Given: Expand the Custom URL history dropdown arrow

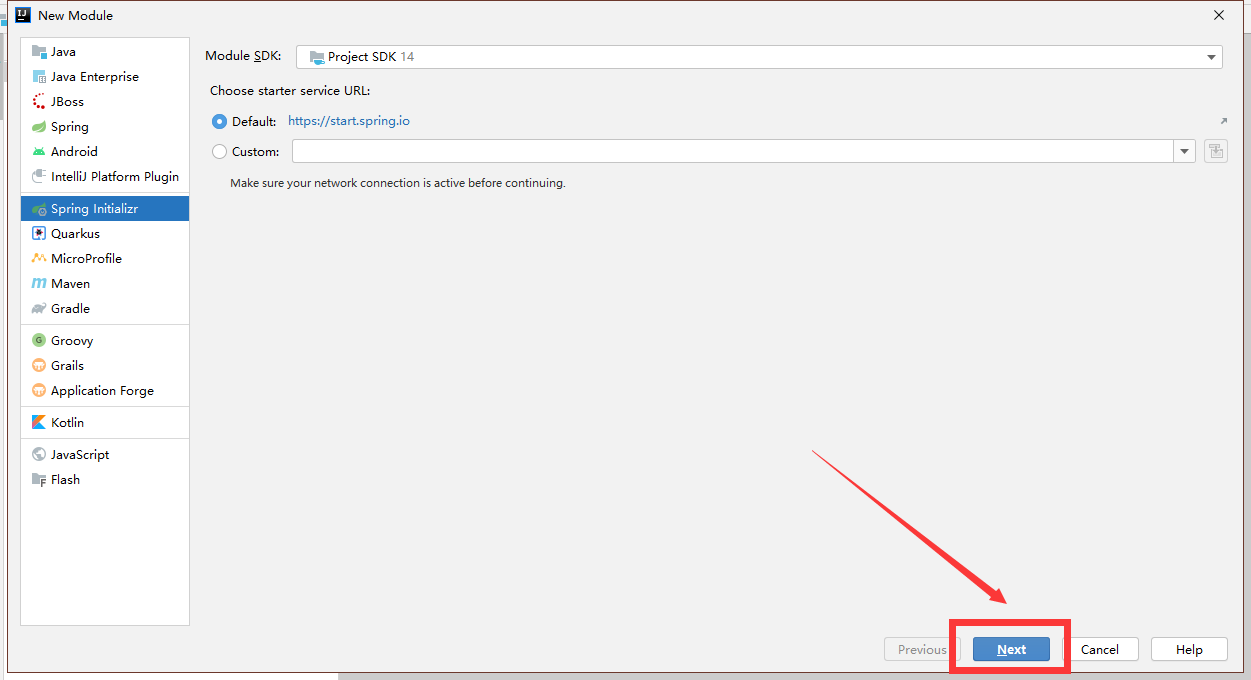Looking at the screenshot, I should point(1185,152).
